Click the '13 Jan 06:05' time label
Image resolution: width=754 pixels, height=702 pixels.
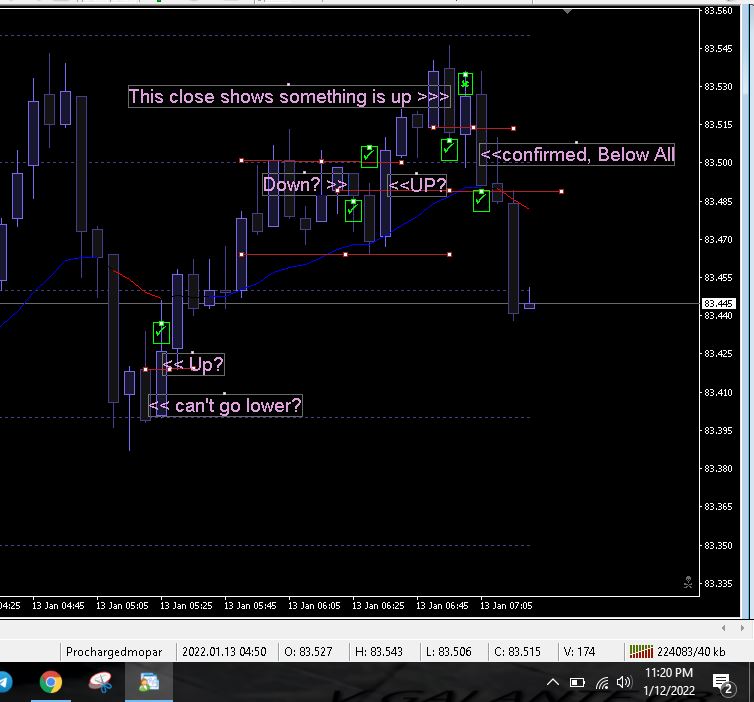pos(314,605)
